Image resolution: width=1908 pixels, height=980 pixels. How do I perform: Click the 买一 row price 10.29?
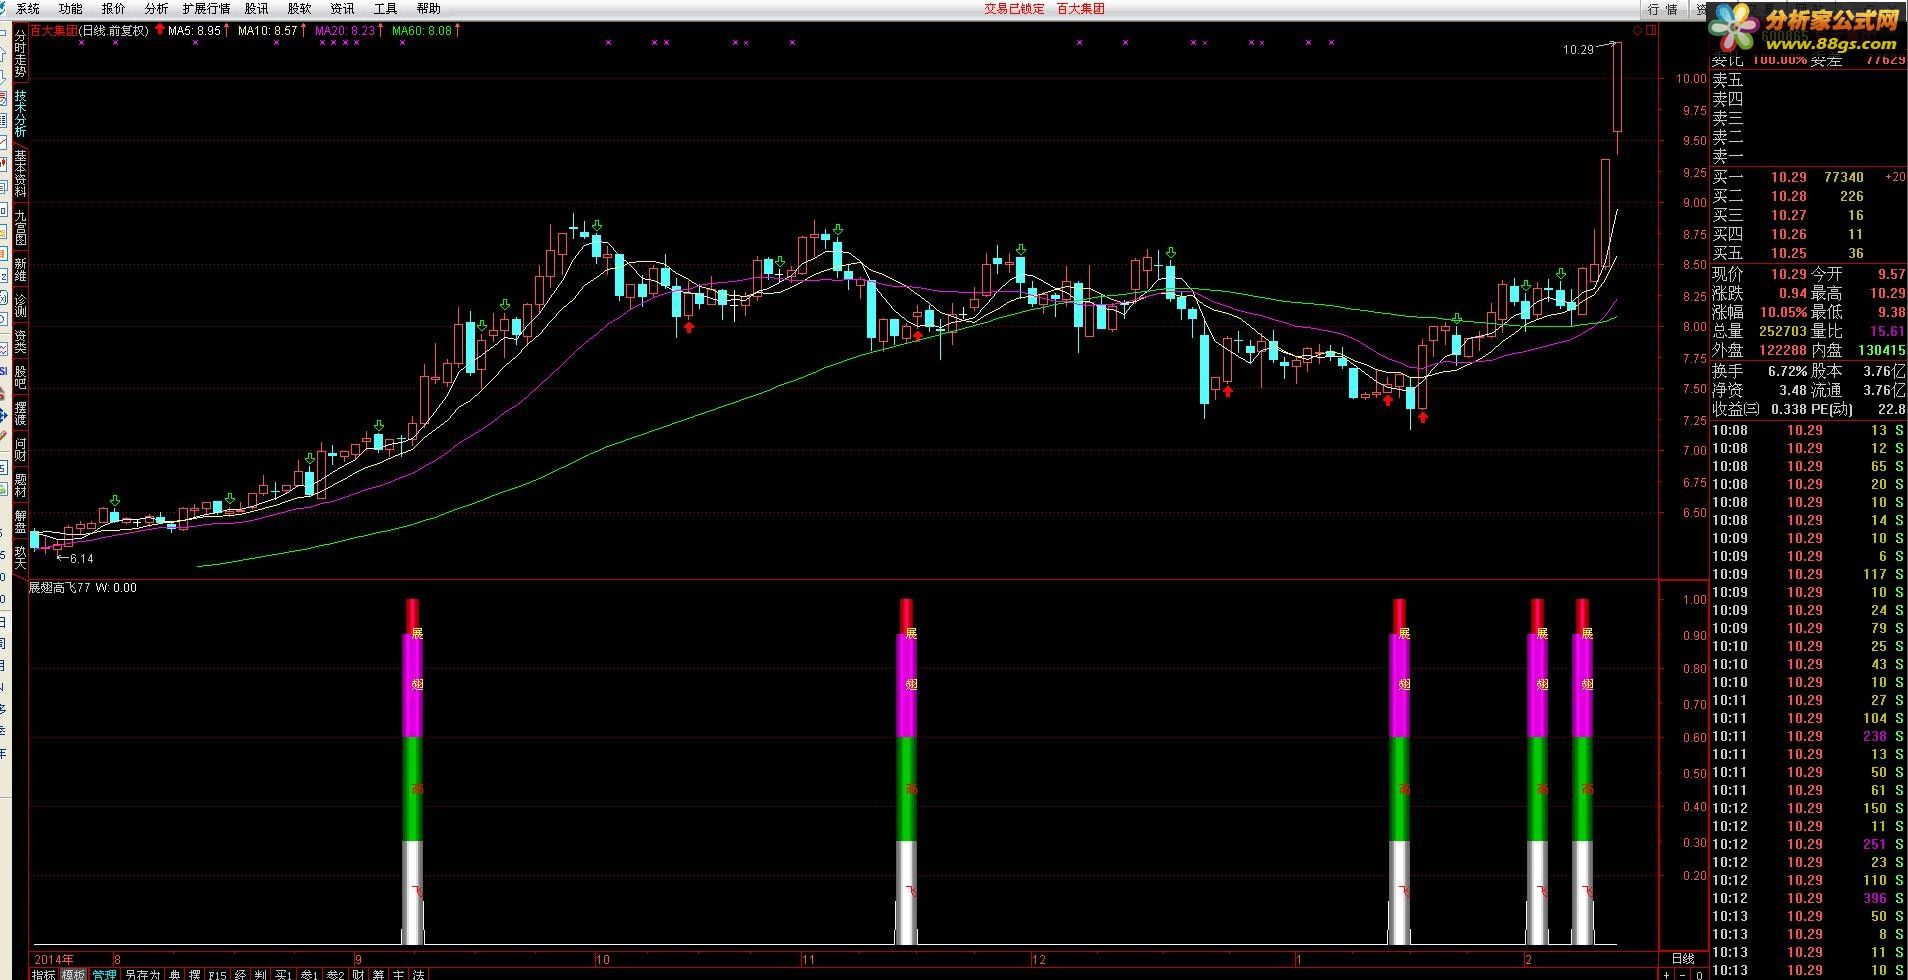(x=1788, y=177)
